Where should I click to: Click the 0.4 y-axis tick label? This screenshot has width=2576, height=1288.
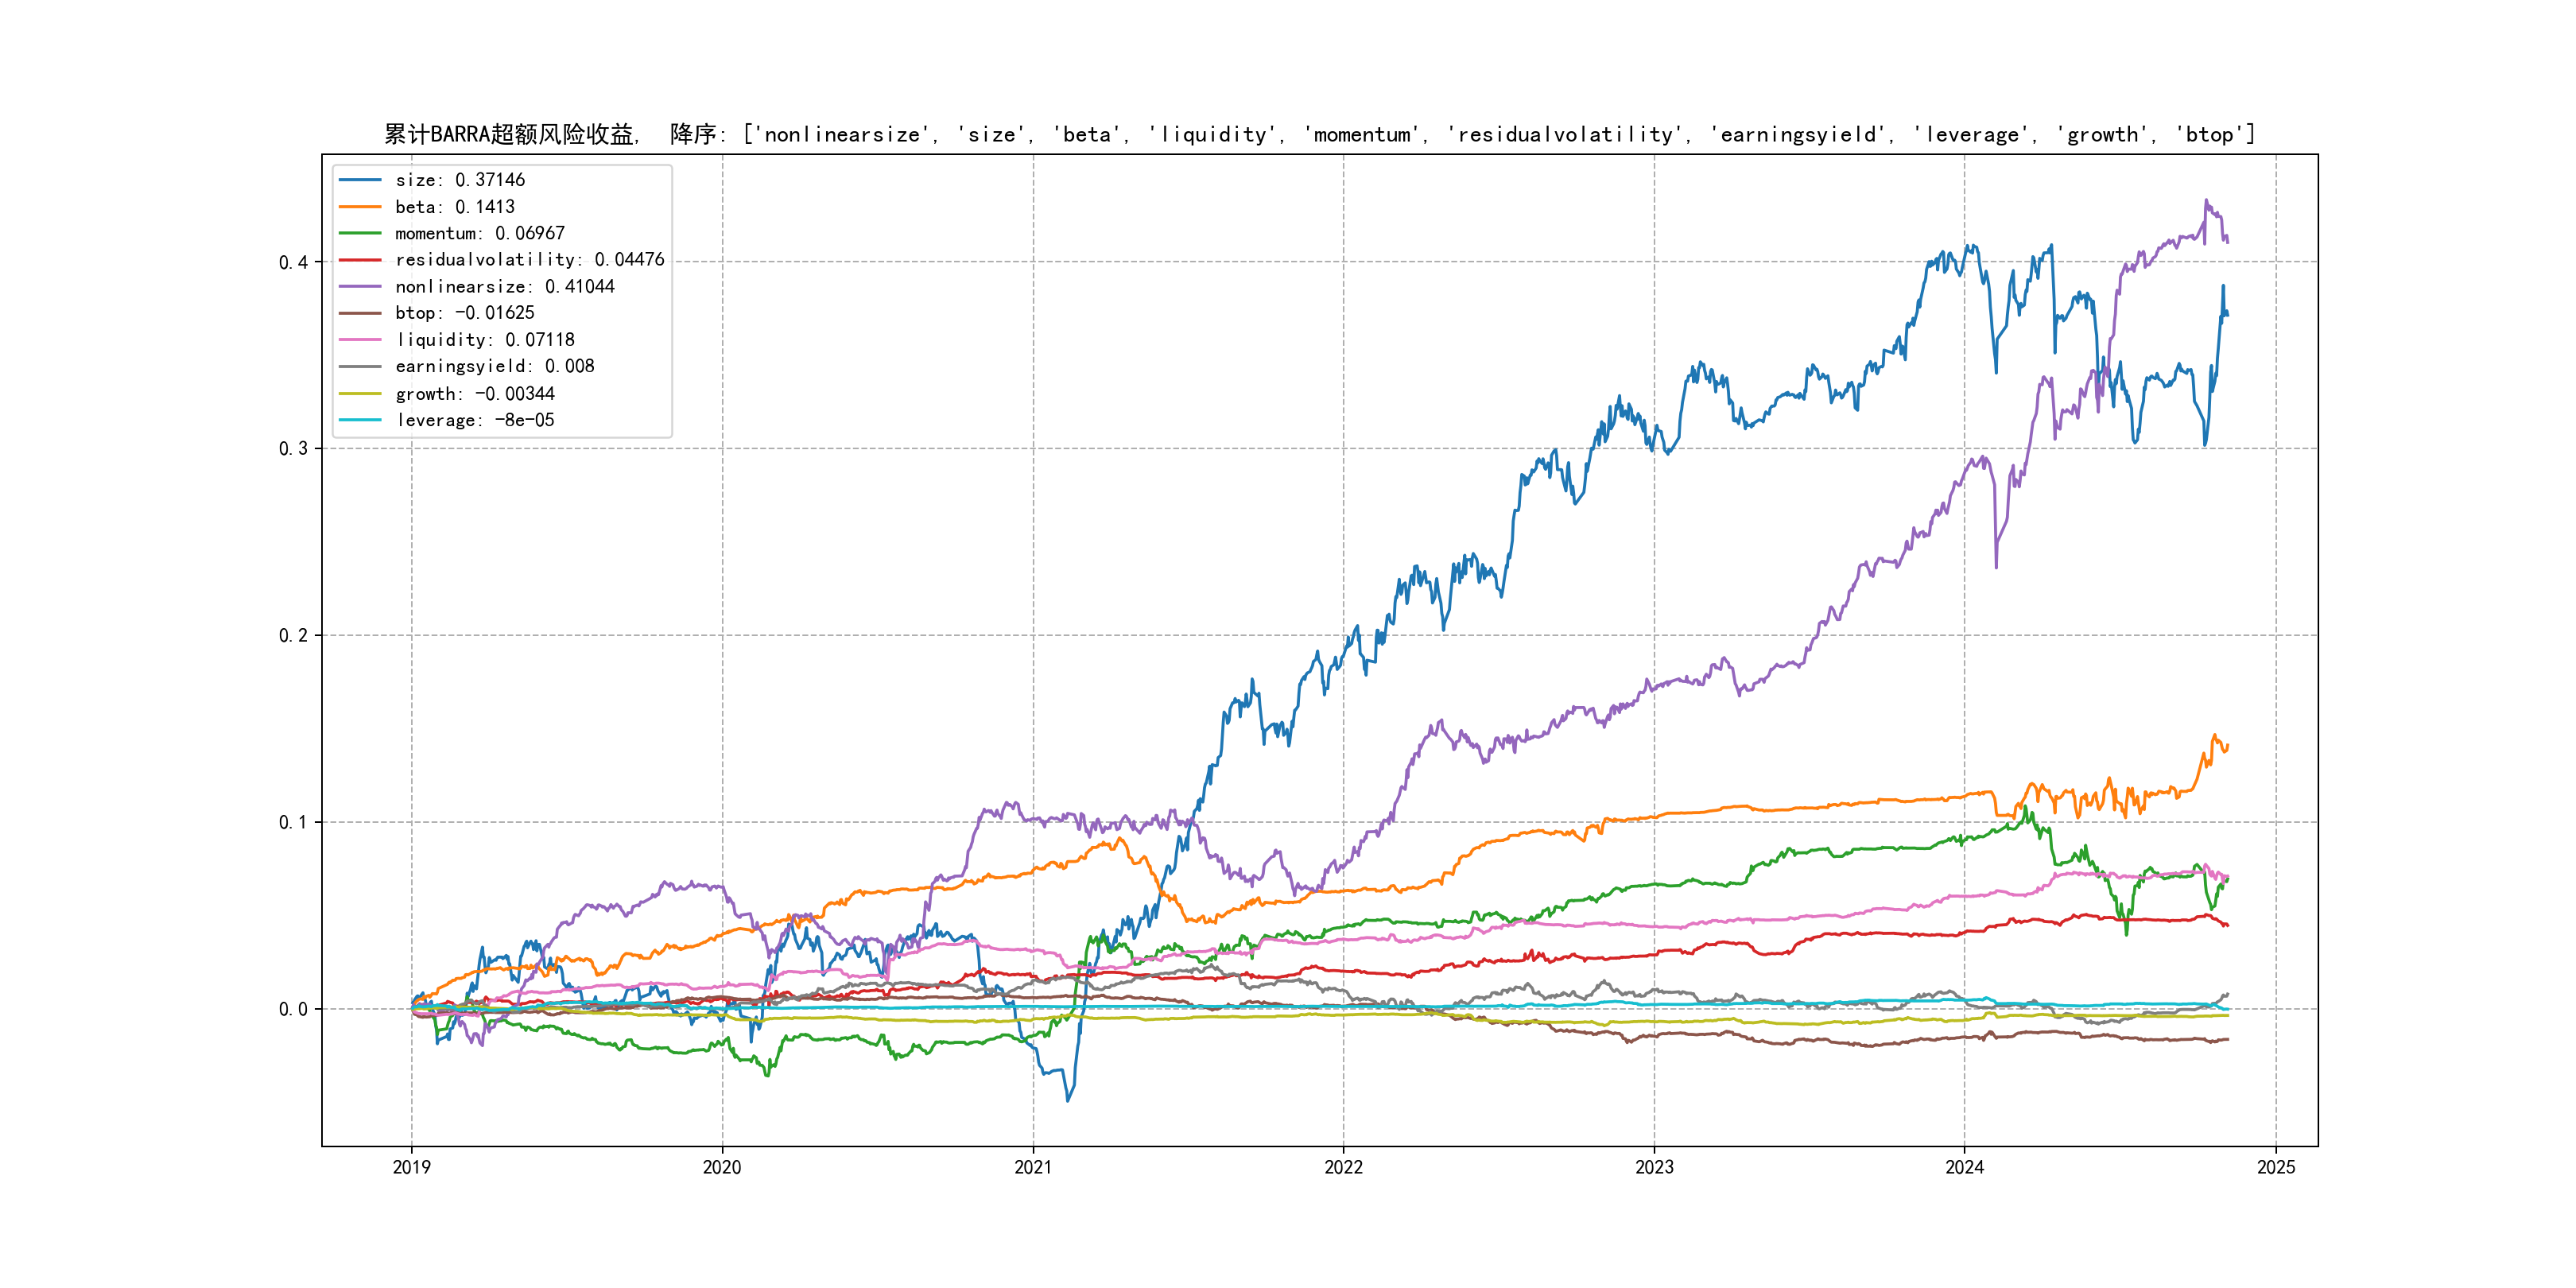(x=293, y=262)
